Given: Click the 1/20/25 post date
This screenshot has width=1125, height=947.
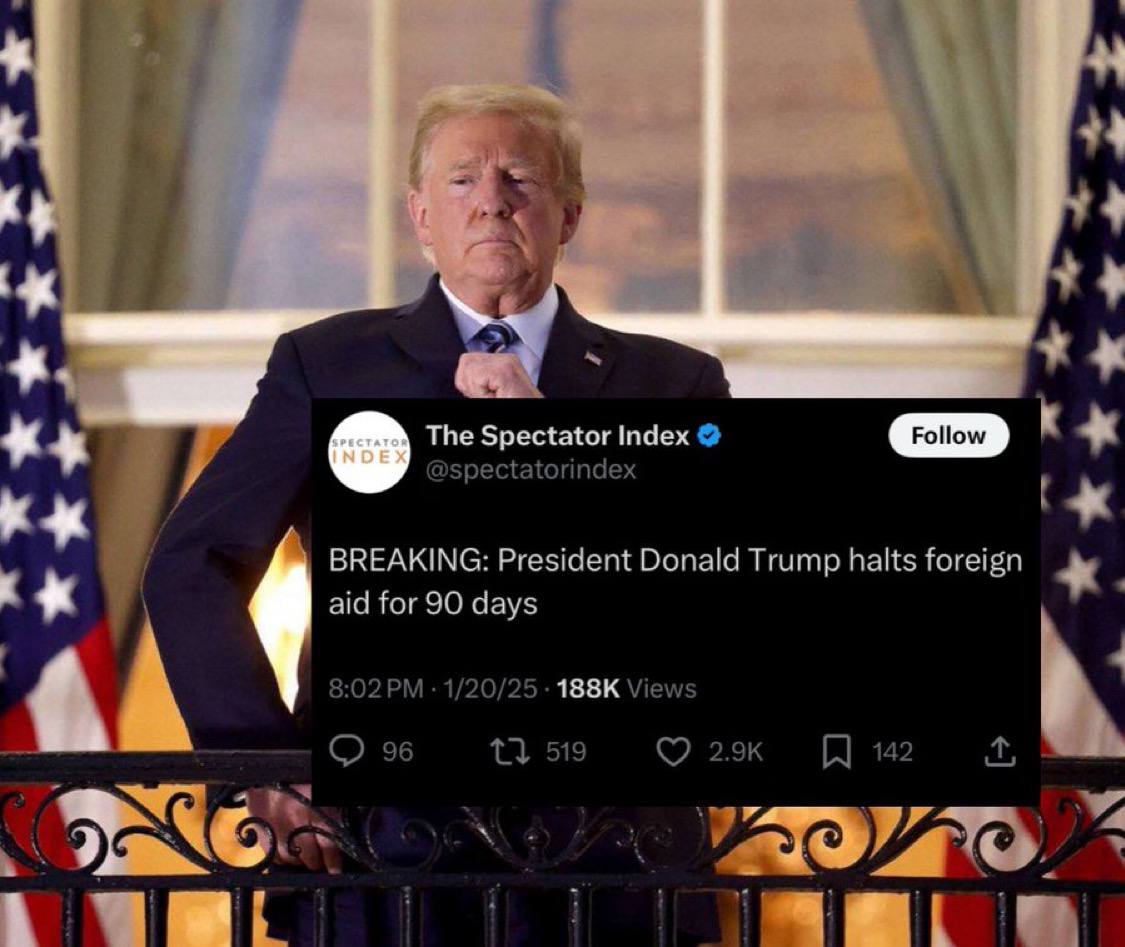Looking at the screenshot, I should tap(490, 689).
